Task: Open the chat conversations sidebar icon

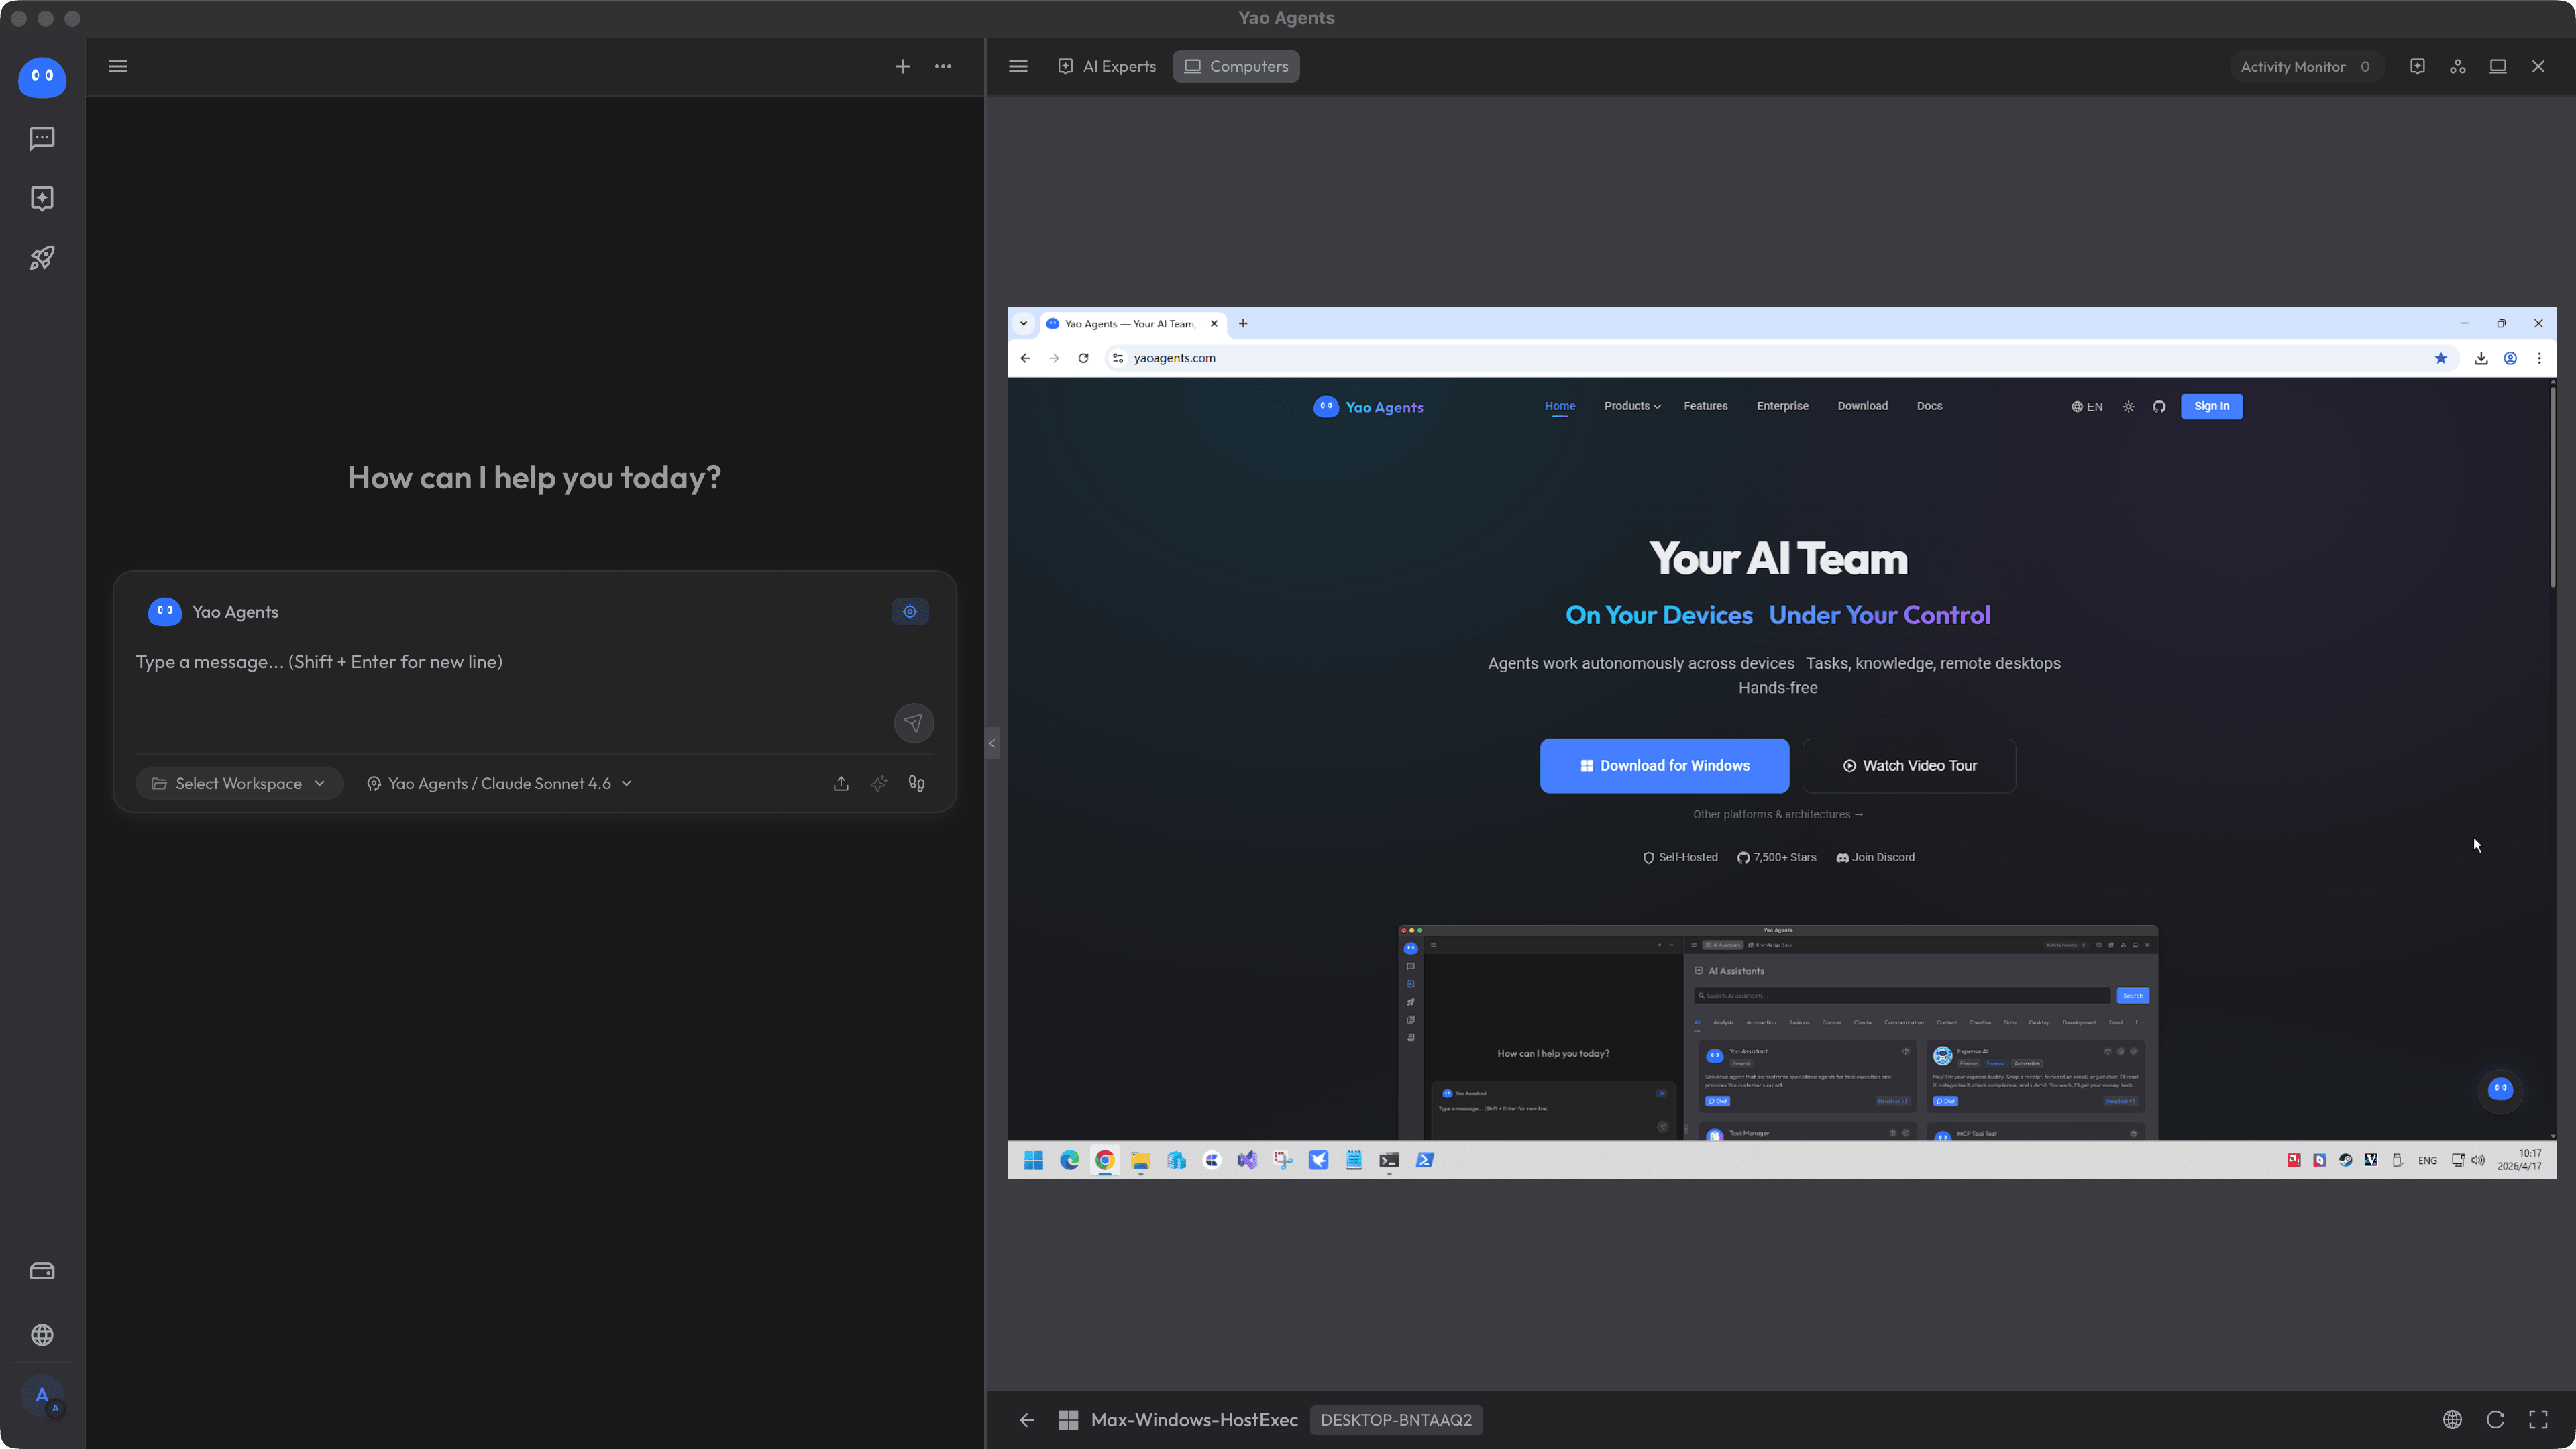Action: coord(42,138)
